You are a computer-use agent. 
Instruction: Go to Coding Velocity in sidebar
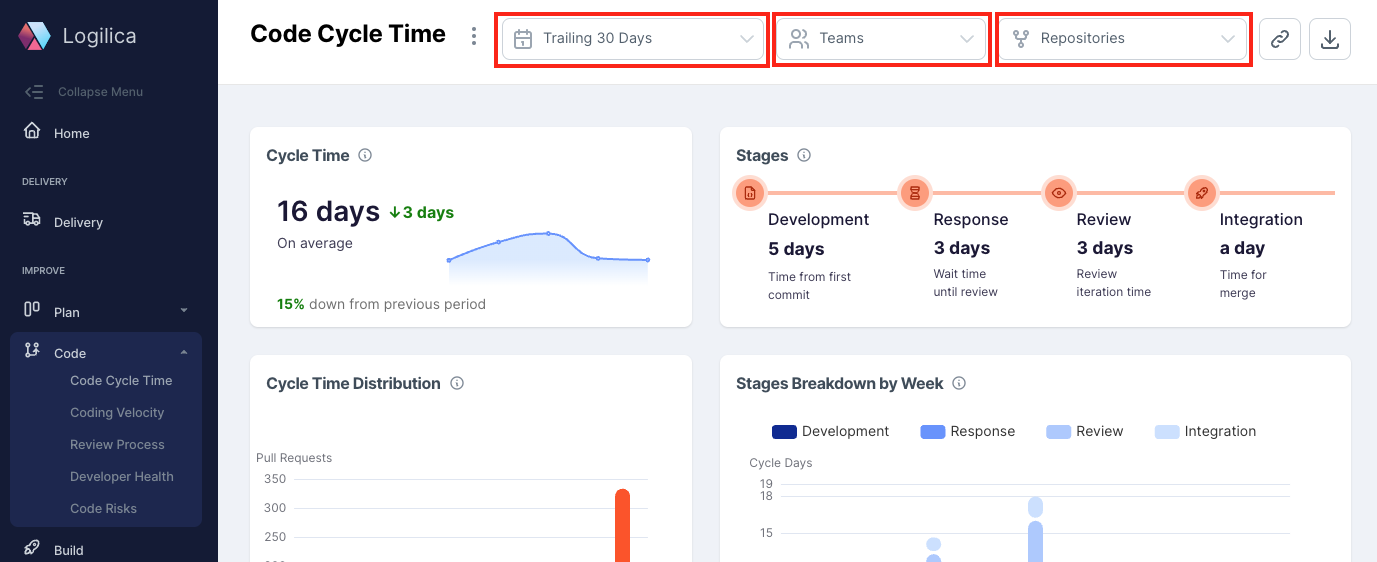[x=117, y=412]
